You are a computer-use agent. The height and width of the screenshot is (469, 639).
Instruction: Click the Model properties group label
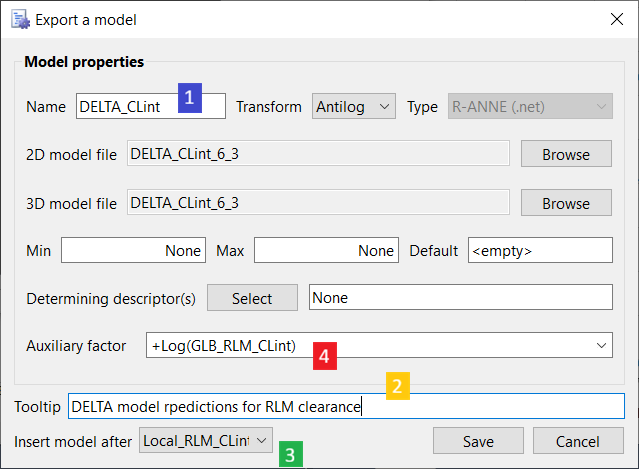(84, 62)
